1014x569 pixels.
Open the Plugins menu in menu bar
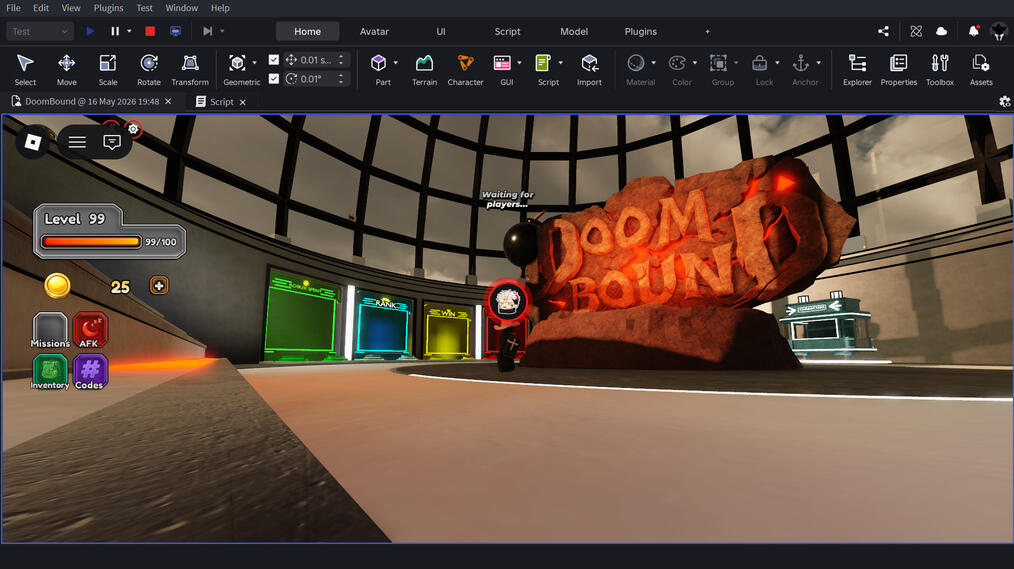coord(108,8)
